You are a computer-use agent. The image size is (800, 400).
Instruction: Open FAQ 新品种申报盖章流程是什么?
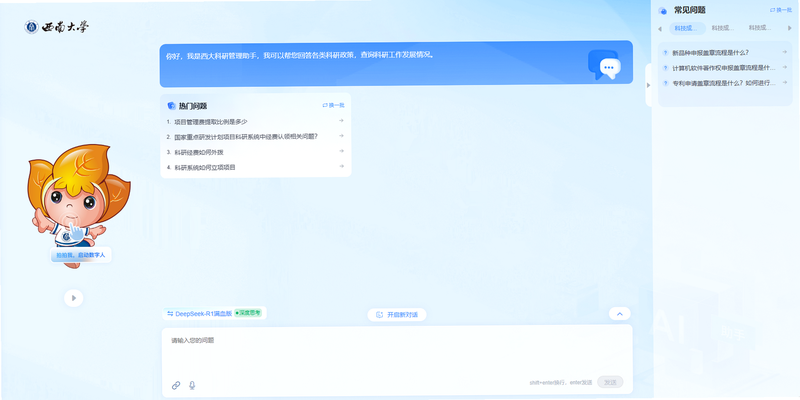(710, 53)
